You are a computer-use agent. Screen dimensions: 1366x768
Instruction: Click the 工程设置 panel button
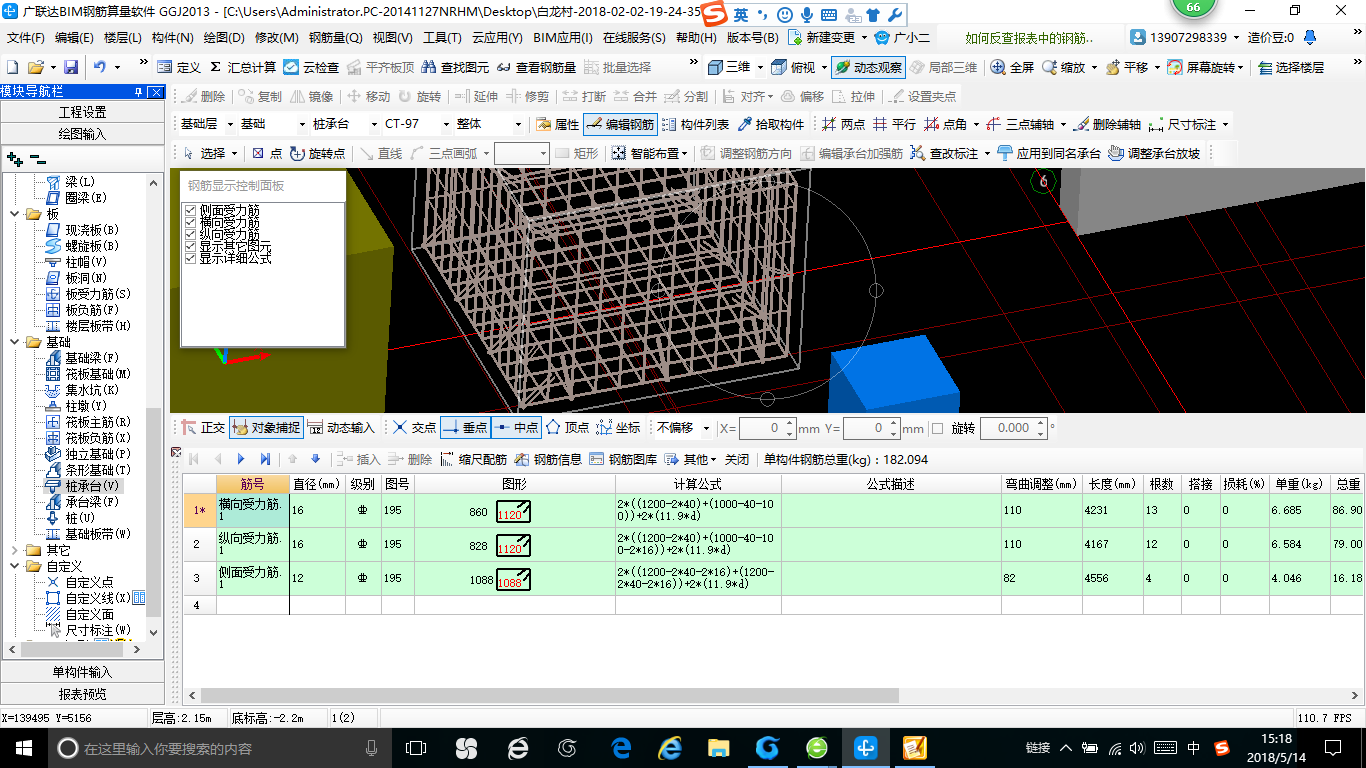(x=82, y=112)
